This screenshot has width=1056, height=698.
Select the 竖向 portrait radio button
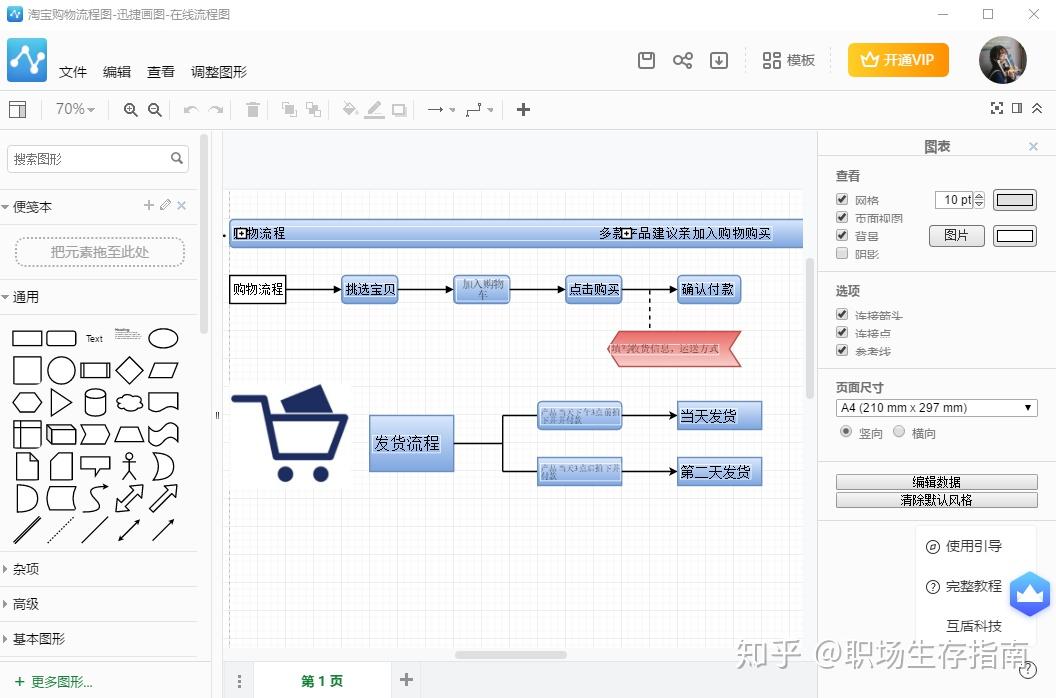[846, 432]
